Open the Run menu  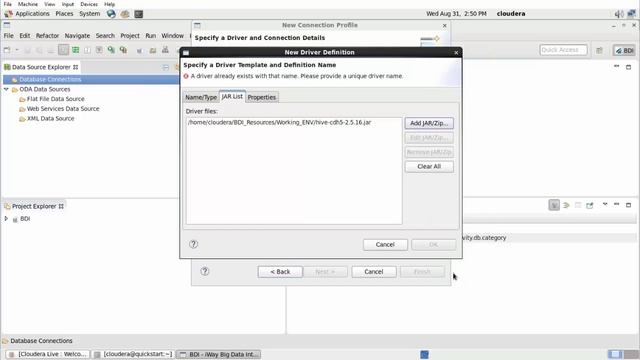click(x=151, y=36)
